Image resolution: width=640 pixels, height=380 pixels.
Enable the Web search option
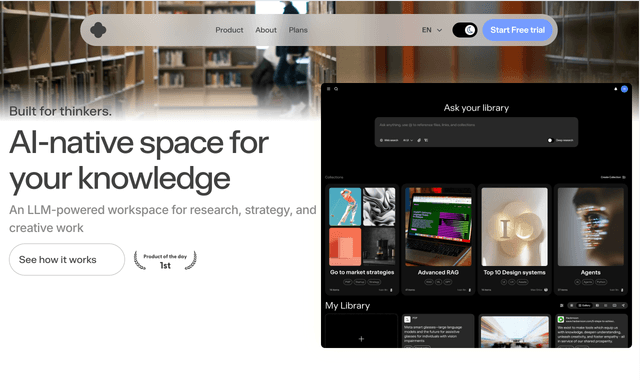[389, 140]
